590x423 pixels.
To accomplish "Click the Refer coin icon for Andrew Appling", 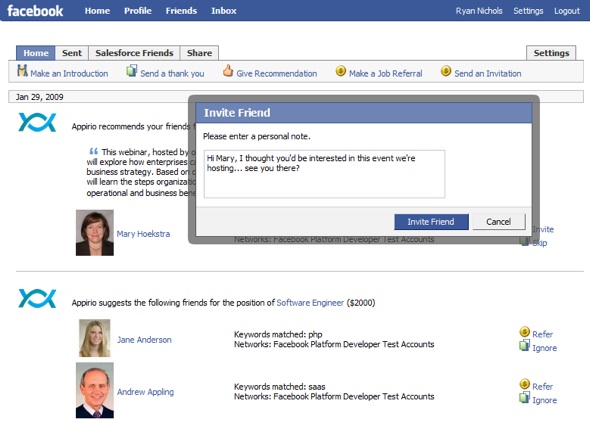I will point(525,384).
